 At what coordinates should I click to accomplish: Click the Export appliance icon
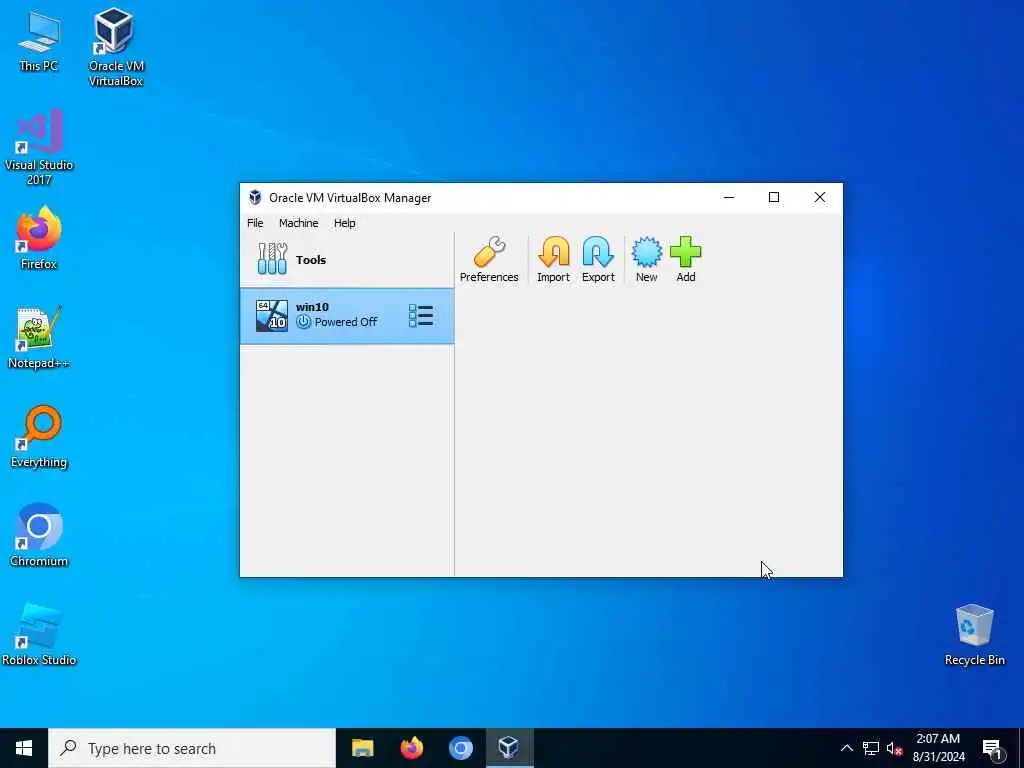coord(598,260)
